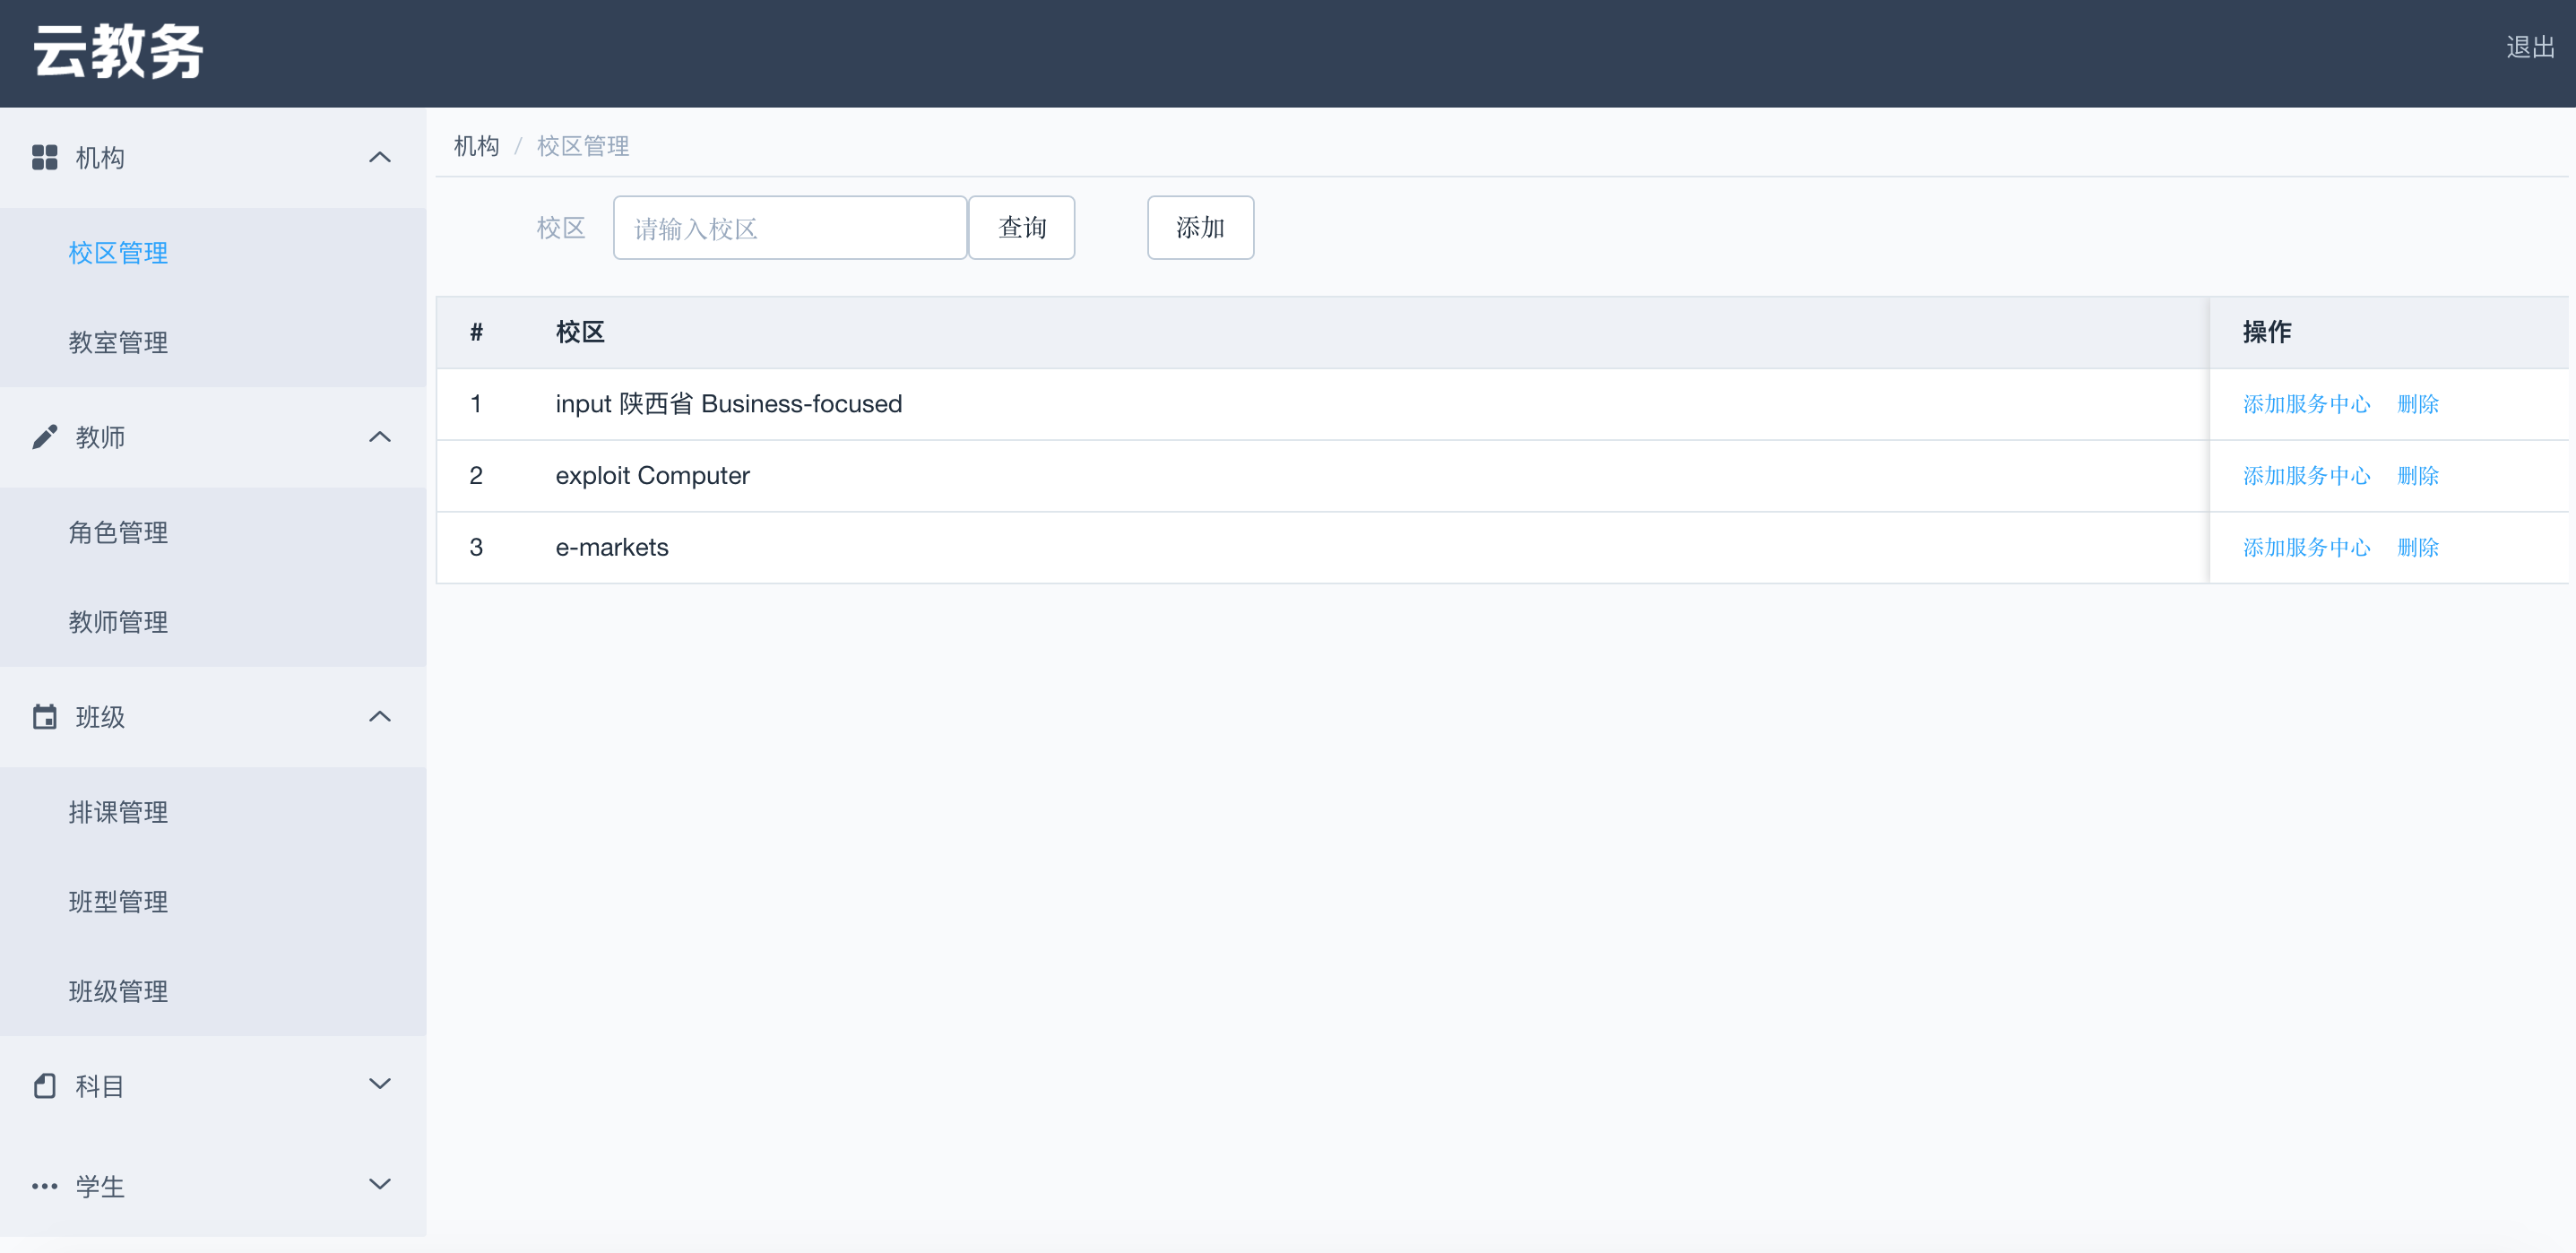Select 排课管理 in the sidebar

click(118, 812)
